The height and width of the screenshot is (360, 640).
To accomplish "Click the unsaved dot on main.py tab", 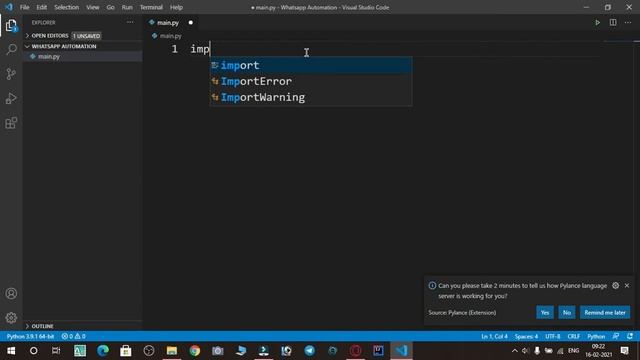I will (191, 23).
